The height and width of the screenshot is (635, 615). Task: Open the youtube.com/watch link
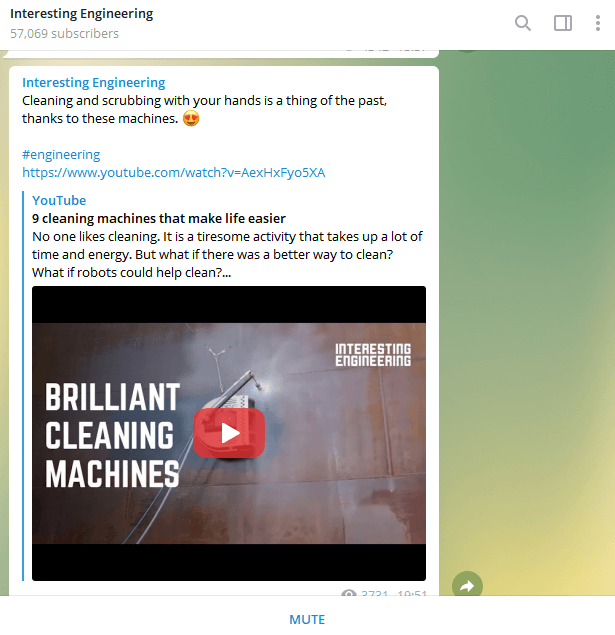[x=173, y=173]
